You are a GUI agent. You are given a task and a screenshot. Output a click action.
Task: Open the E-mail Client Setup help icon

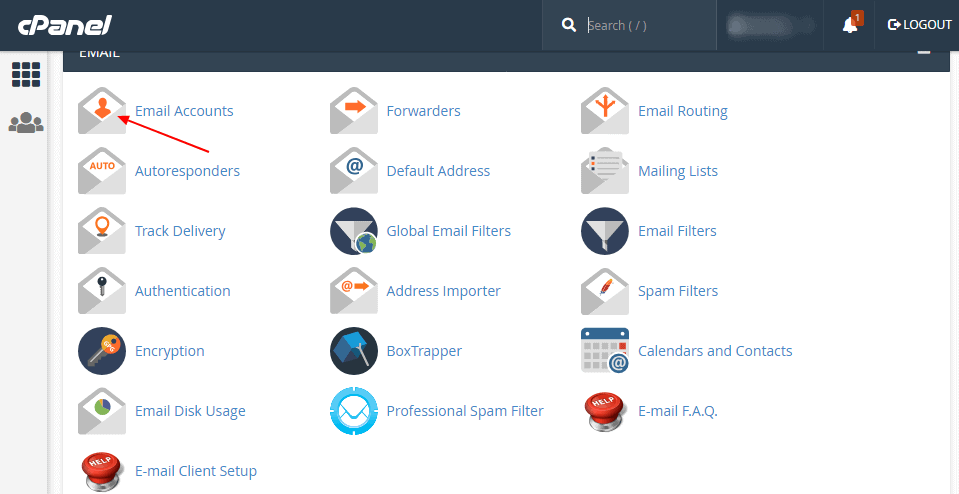point(102,471)
